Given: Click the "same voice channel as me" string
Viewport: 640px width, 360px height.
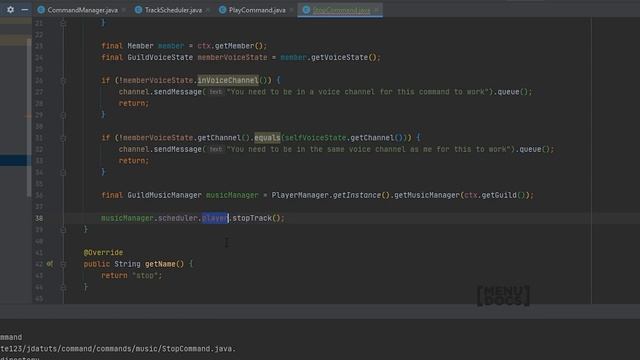Looking at the screenshot, I should pos(369,149).
